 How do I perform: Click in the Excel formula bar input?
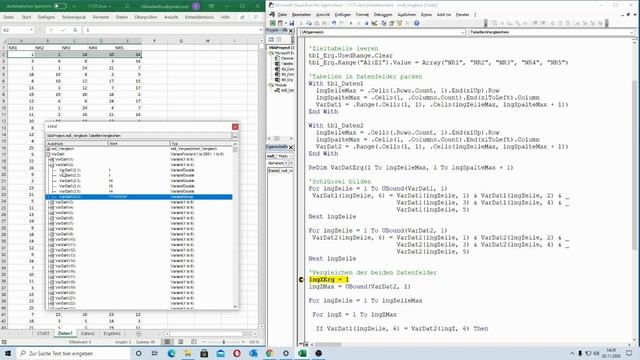[x=169, y=30]
